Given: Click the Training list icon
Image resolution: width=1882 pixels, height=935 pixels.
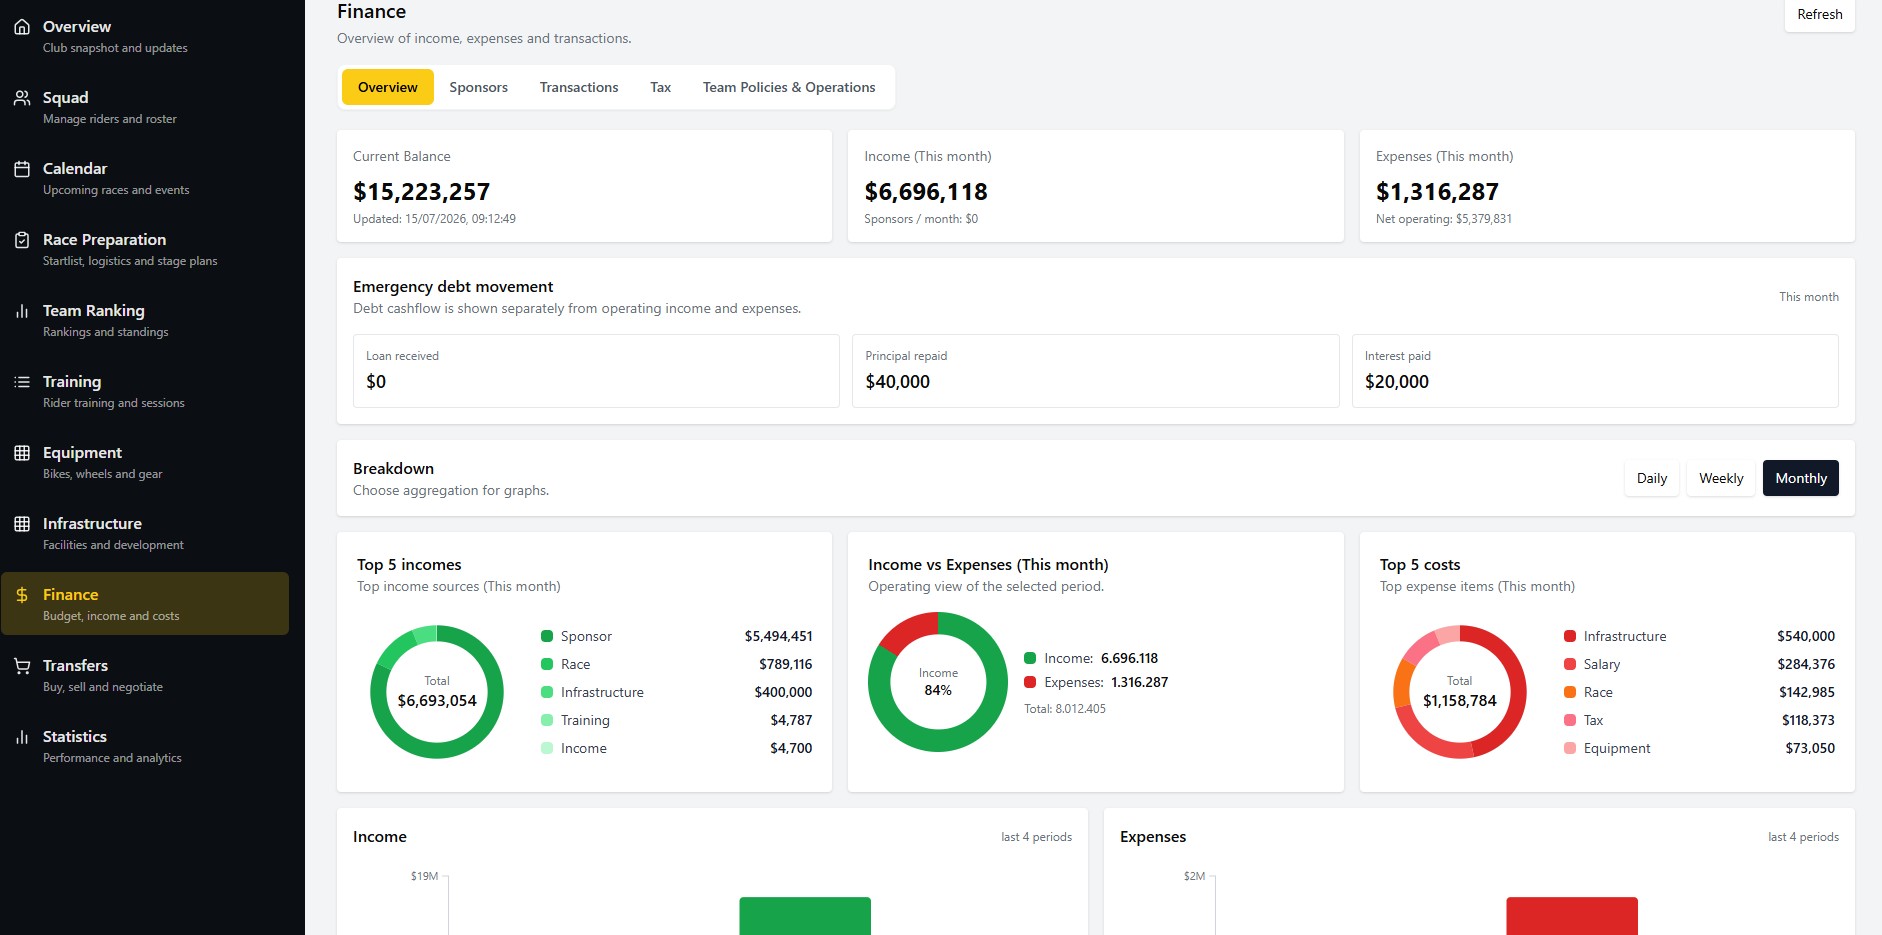Looking at the screenshot, I should [x=22, y=382].
